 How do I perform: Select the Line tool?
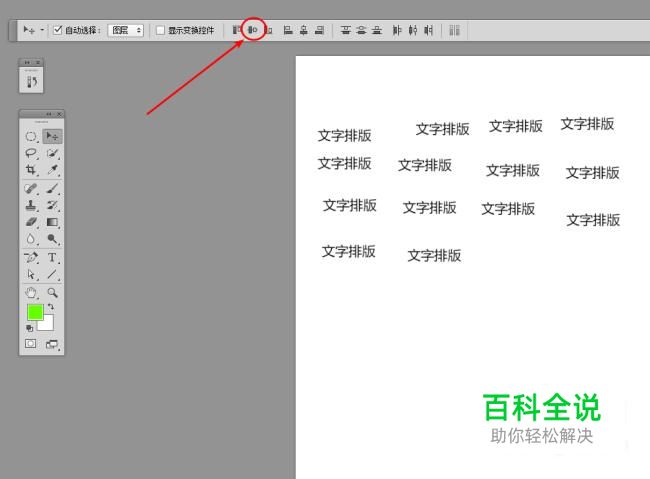pyautogui.click(x=52, y=274)
